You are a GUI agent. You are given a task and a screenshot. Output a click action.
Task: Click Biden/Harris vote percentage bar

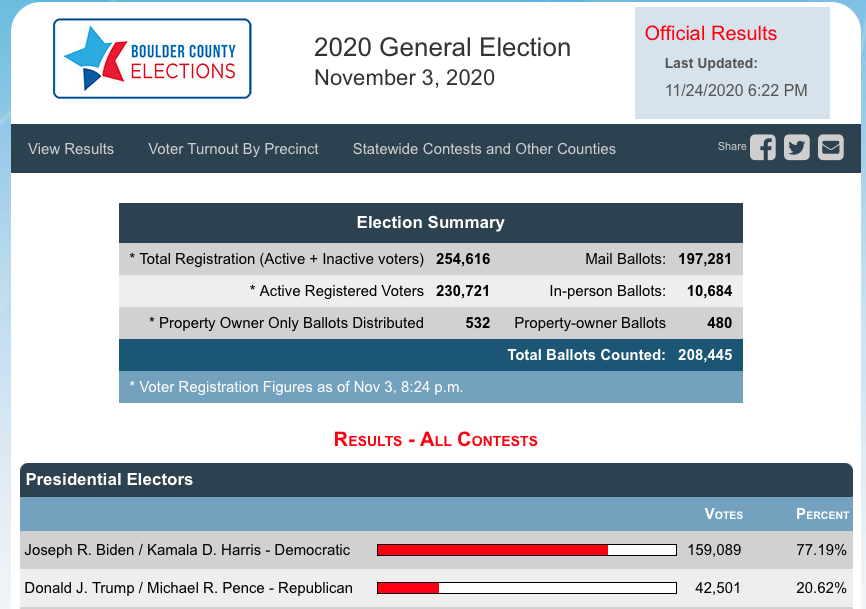pos(526,550)
